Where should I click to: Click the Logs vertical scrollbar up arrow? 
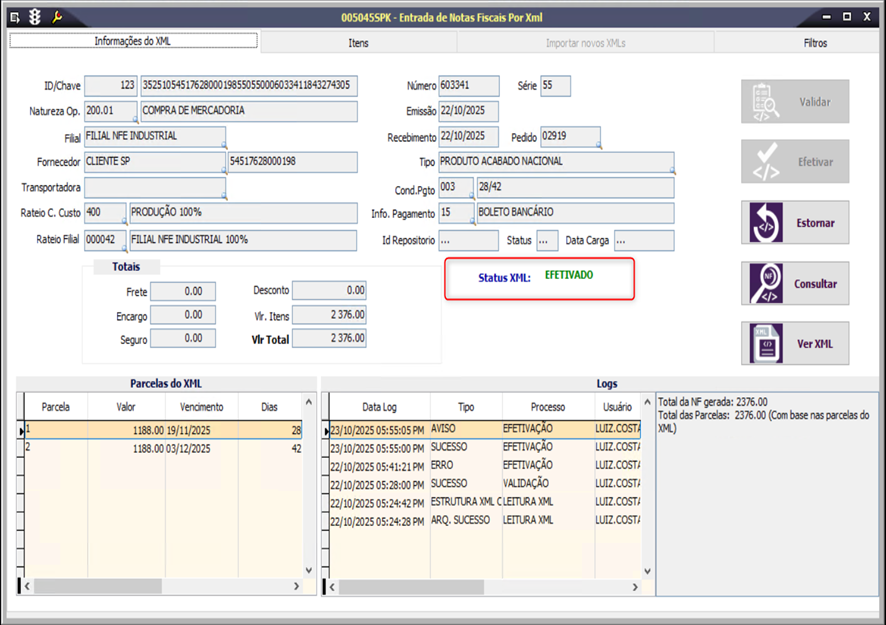648,402
